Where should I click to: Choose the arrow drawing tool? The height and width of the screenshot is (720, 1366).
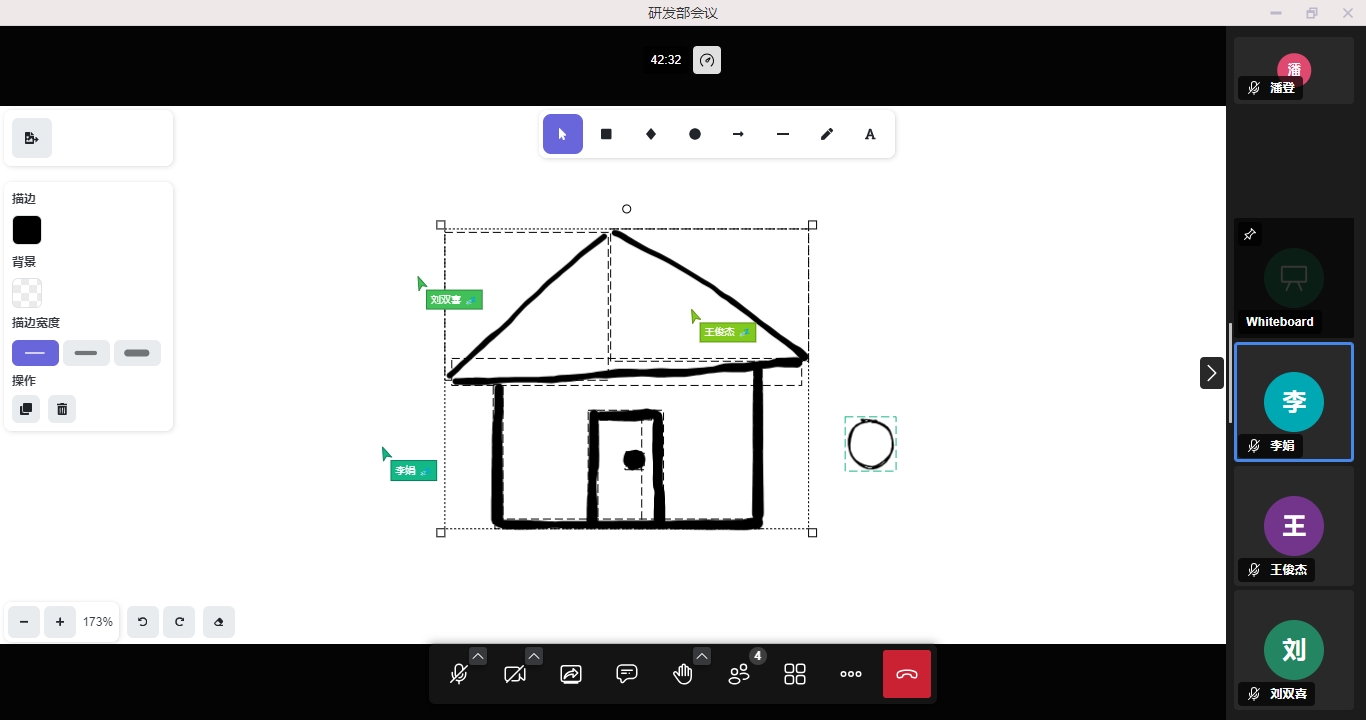point(739,134)
